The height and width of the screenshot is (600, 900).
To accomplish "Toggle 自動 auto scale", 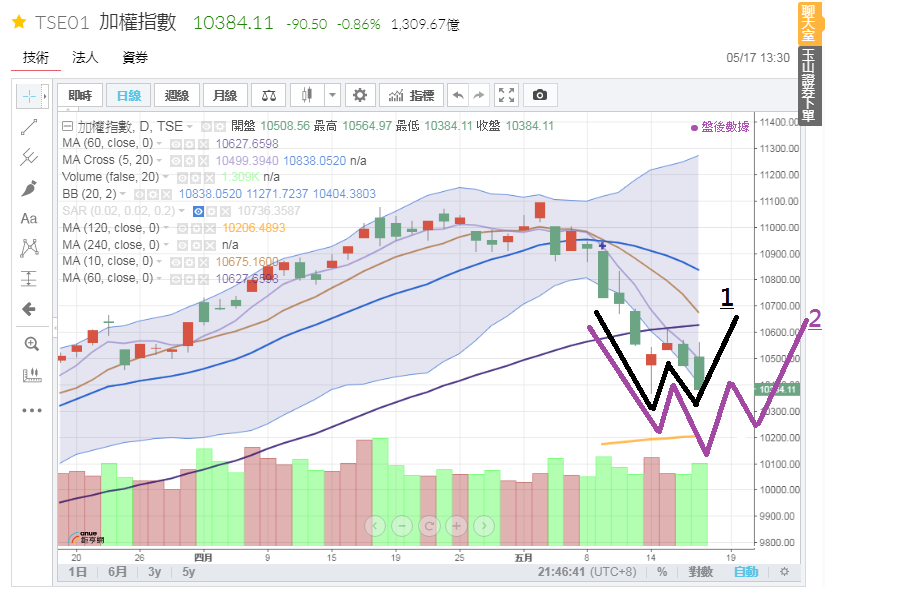I will tap(746, 572).
